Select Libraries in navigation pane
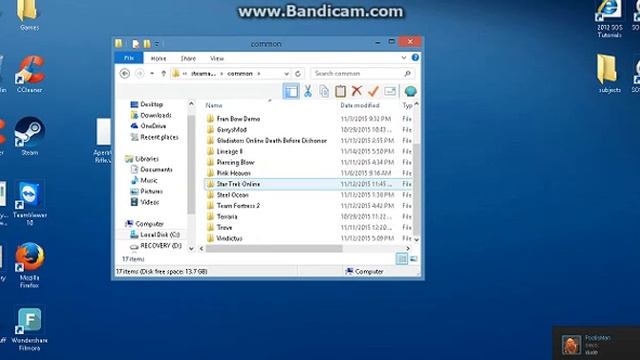This screenshot has width=640, height=360. coord(147,159)
